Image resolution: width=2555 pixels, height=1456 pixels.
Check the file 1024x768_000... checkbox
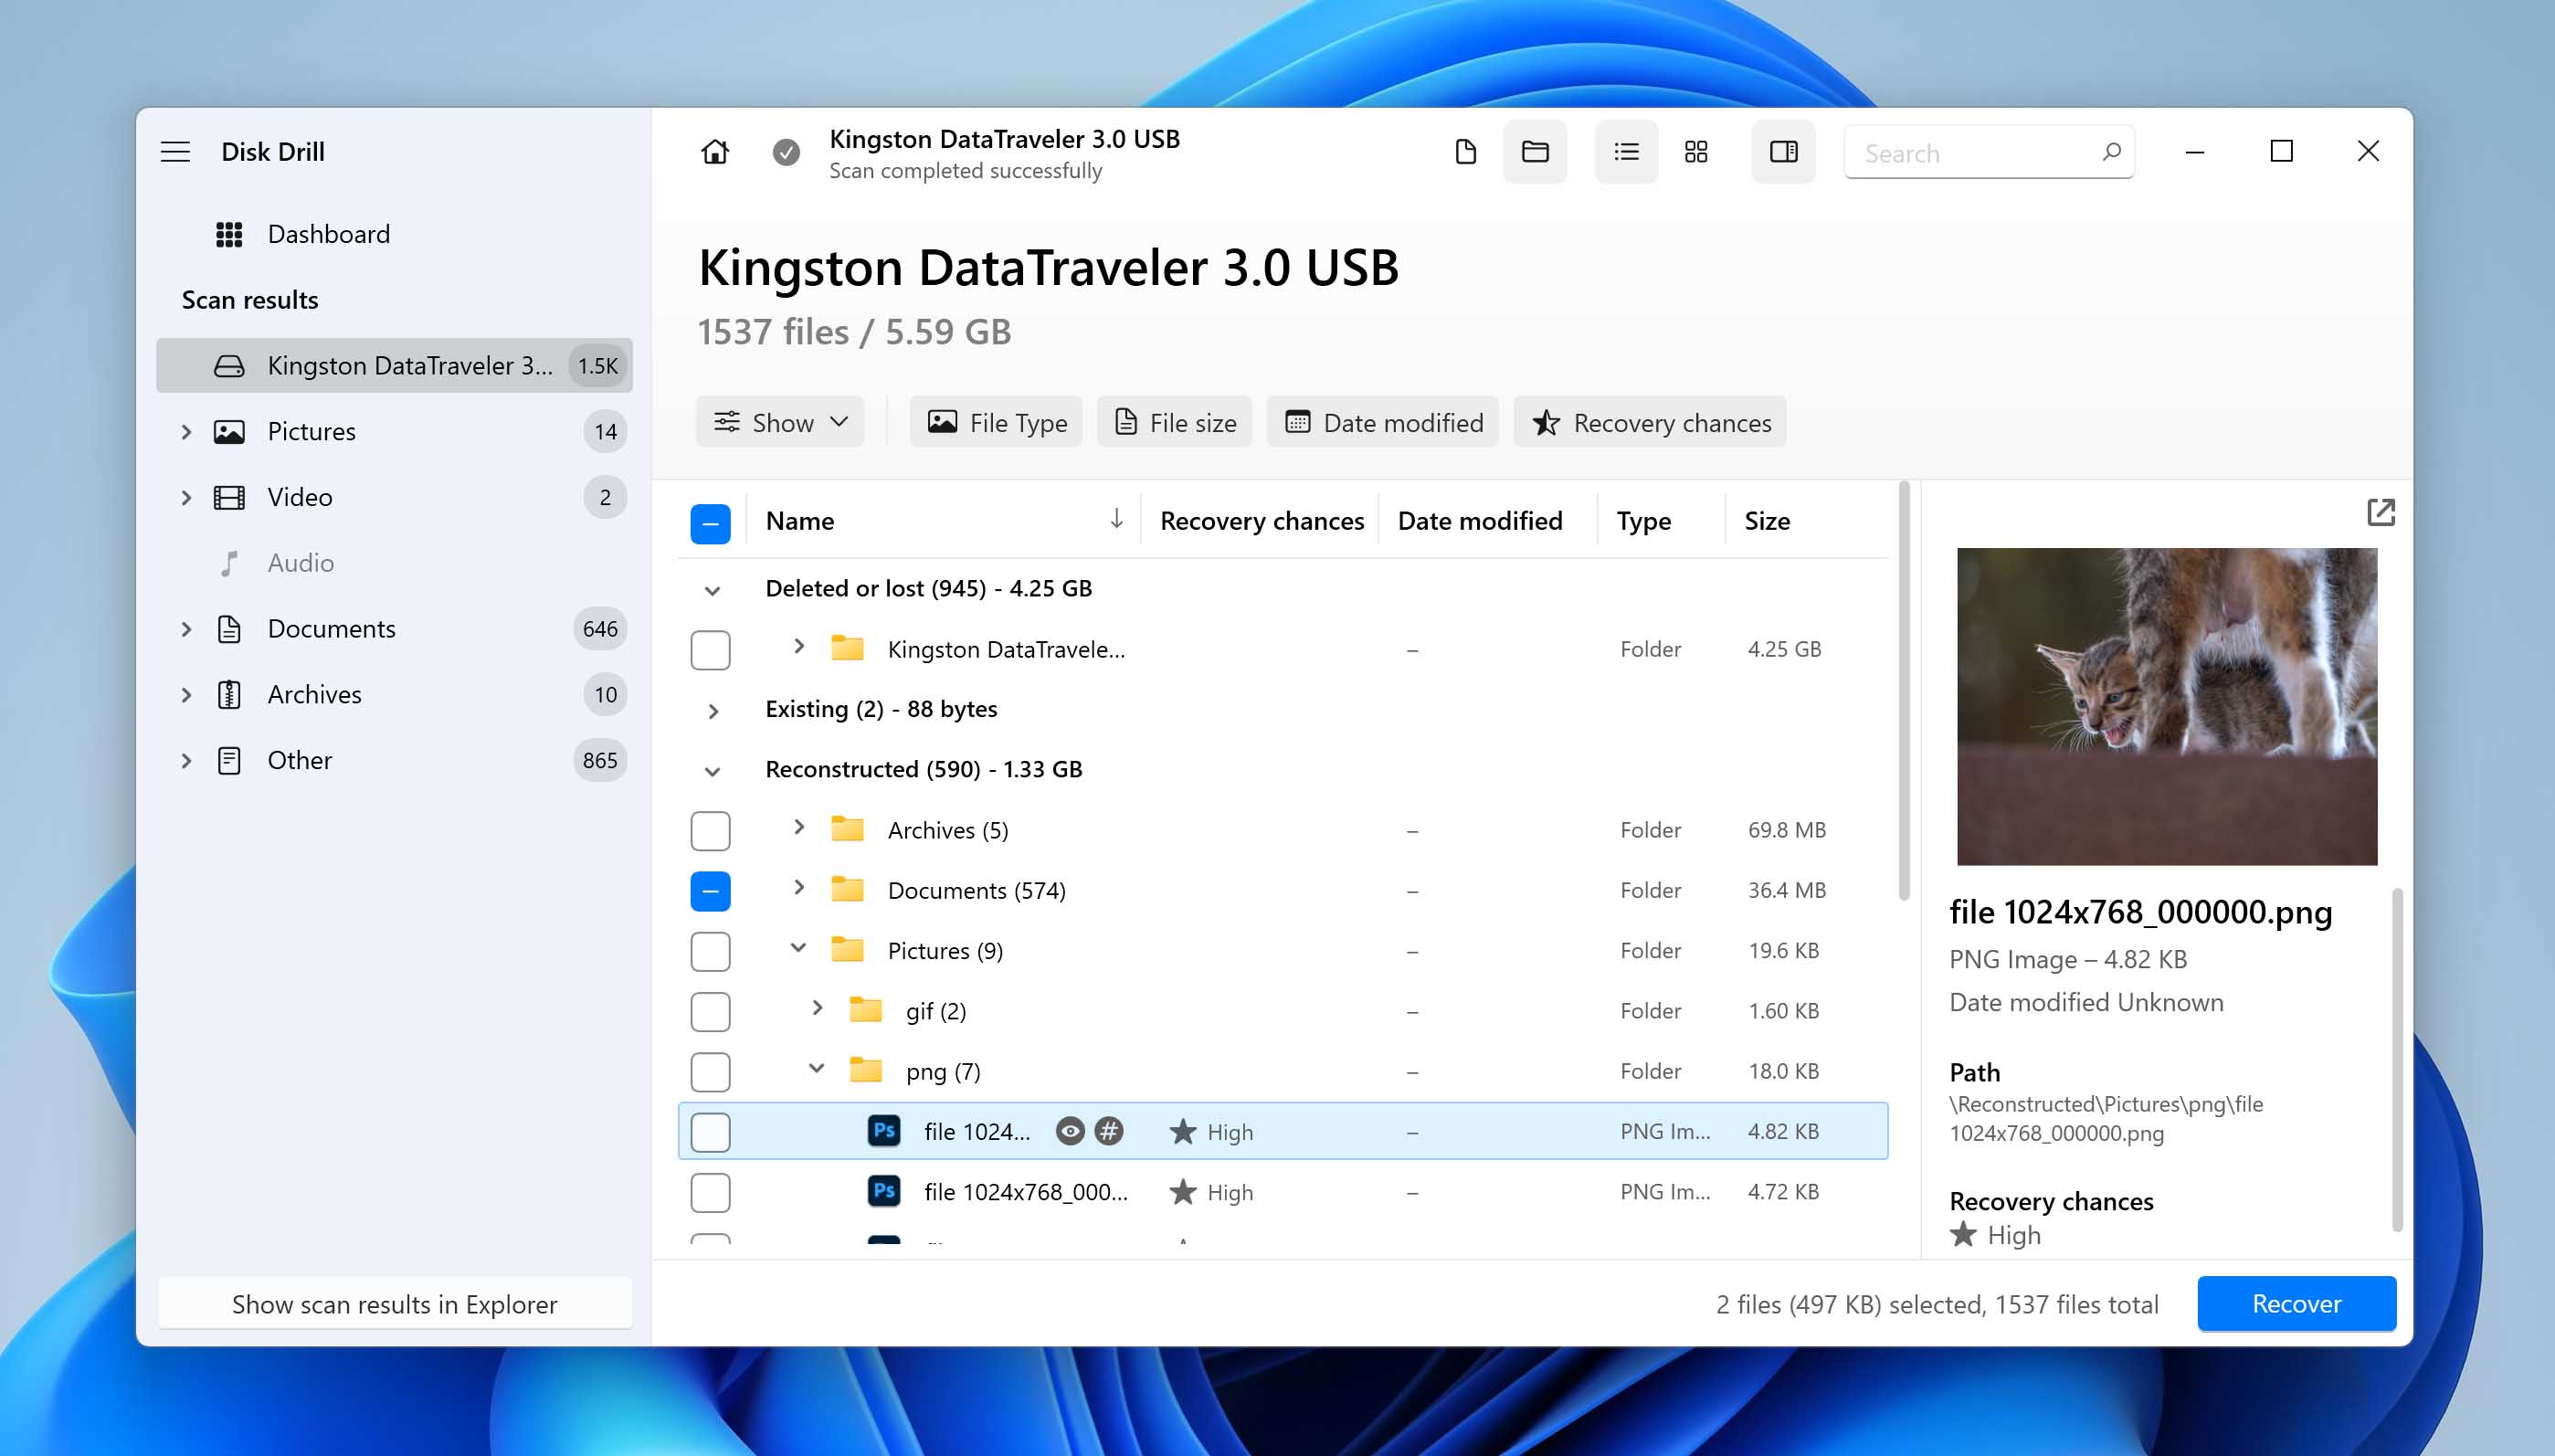point(710,1192)
